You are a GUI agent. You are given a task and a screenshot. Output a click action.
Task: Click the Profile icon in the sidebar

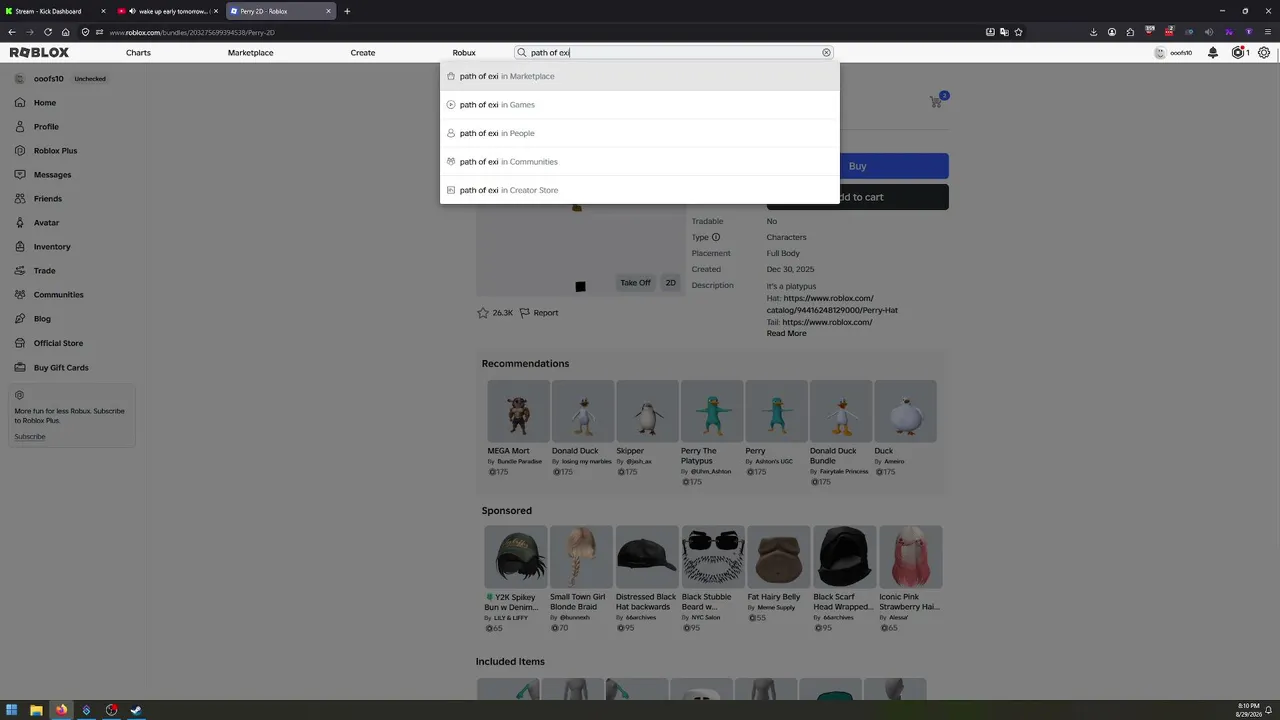coord(20,126)
